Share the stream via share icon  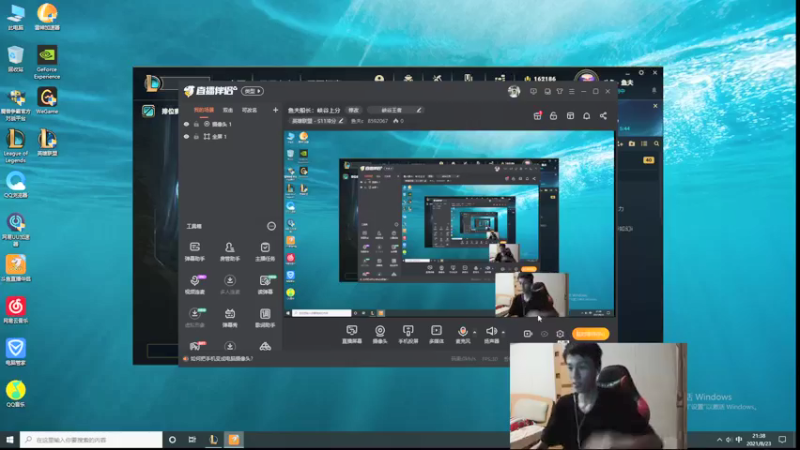click(x=603, y=116)
